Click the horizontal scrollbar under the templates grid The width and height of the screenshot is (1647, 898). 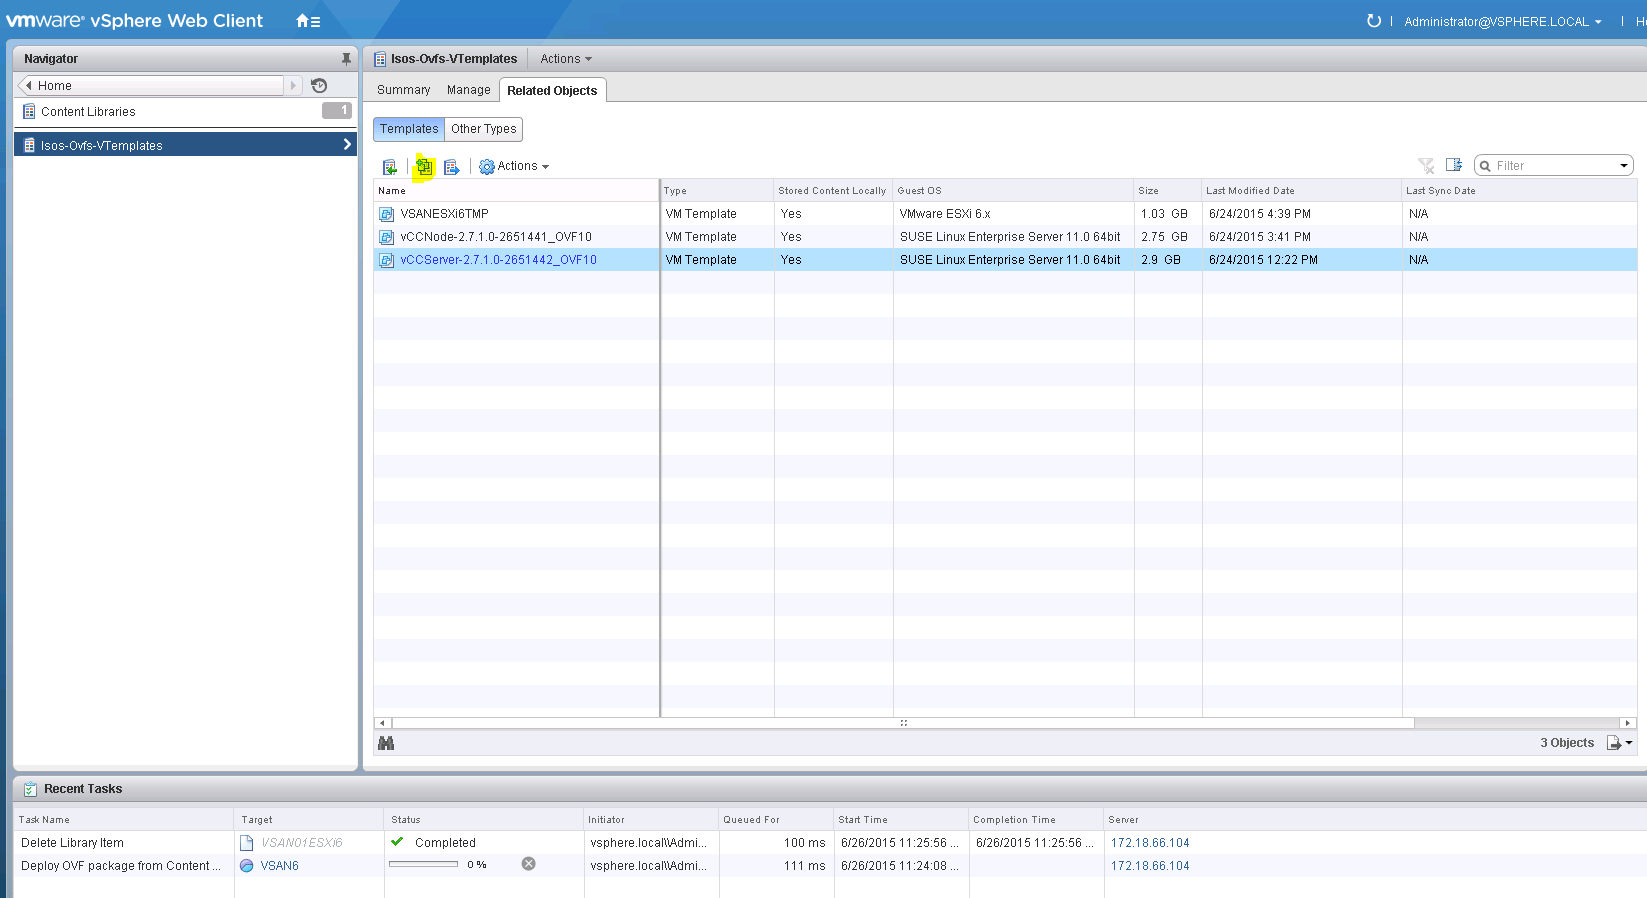[903, 723]
